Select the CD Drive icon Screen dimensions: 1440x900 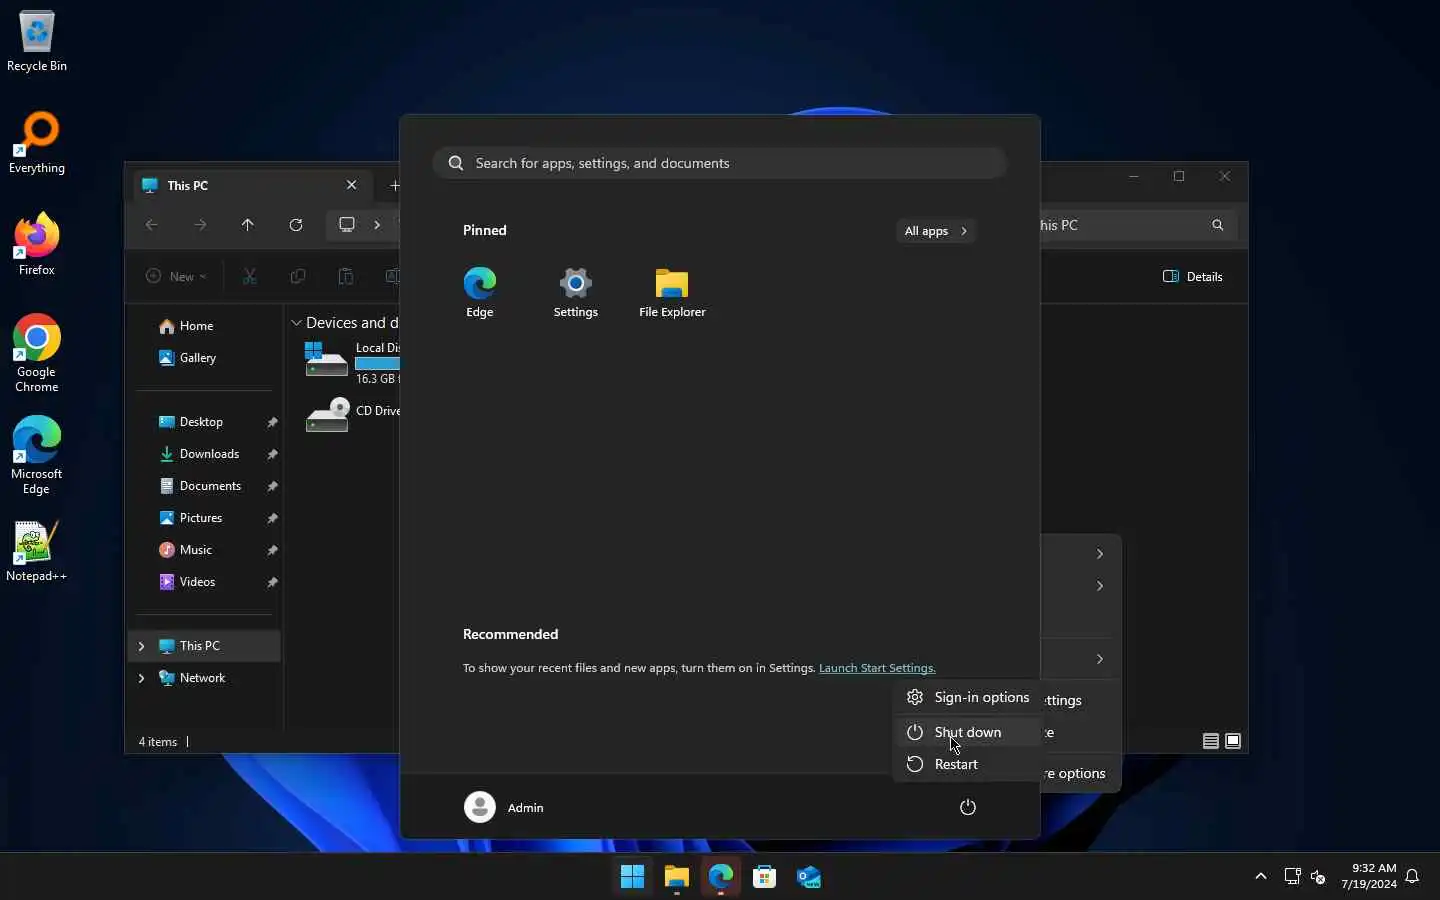[x=327, y=415]
